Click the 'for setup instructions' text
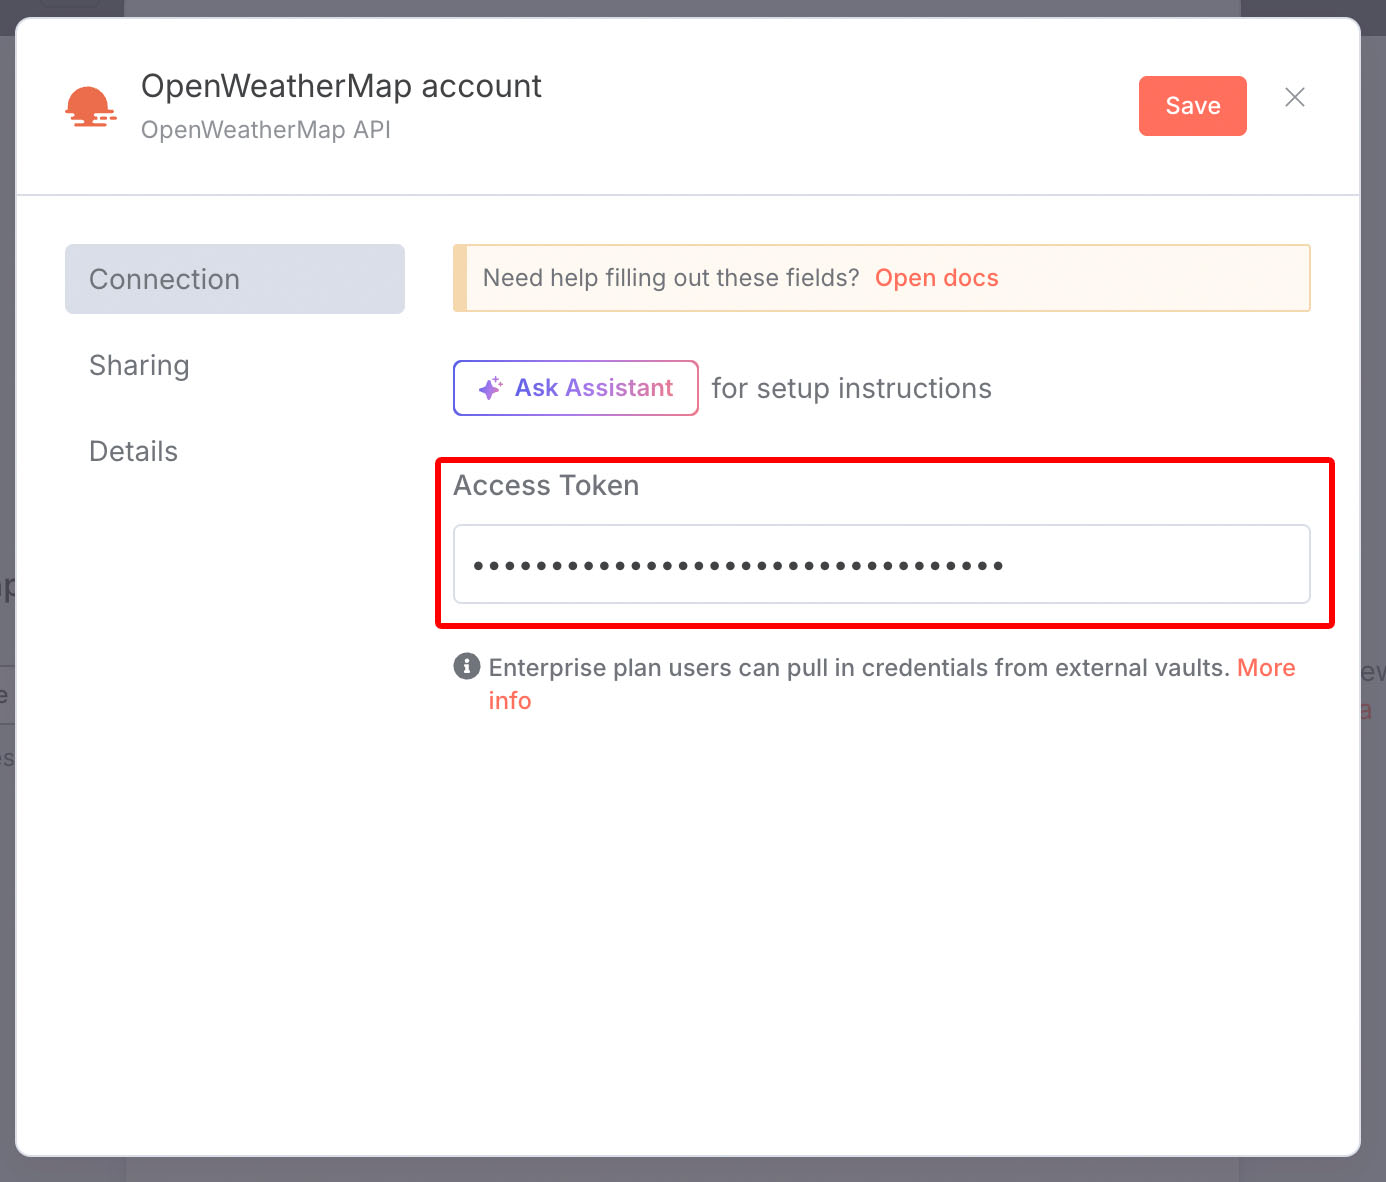The image size is (1386, 1182). click(x=851, y=388)
